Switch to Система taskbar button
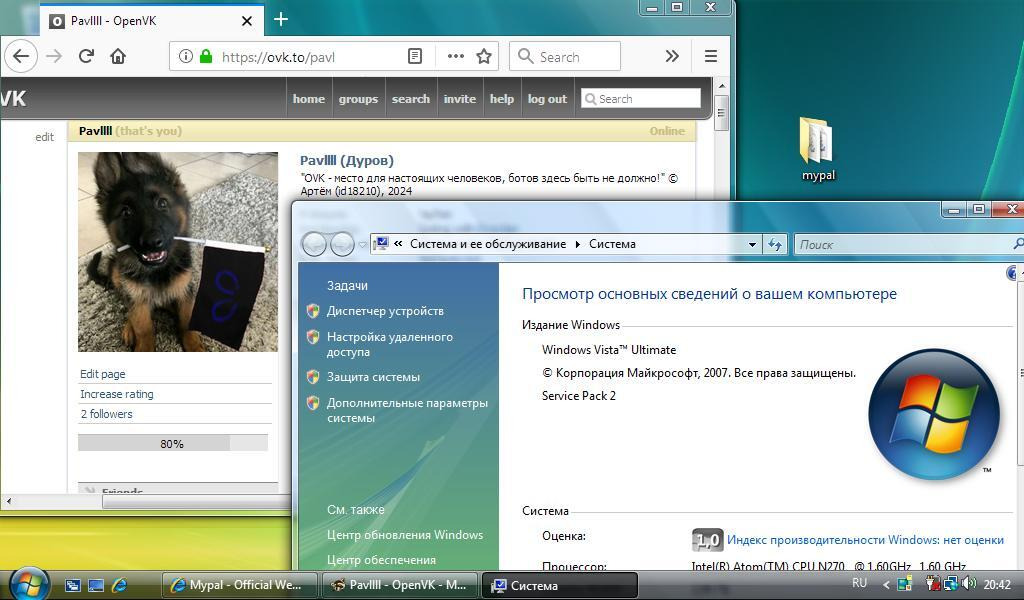 click(560, 586)
